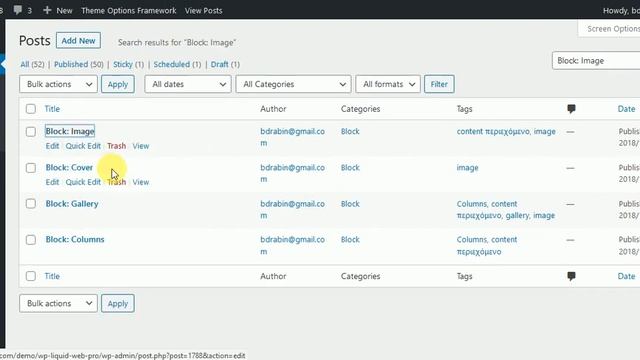This screenshot has height=360, width=640.
Task: Click the bottom Apply button
Action: (x=118, y=303)
